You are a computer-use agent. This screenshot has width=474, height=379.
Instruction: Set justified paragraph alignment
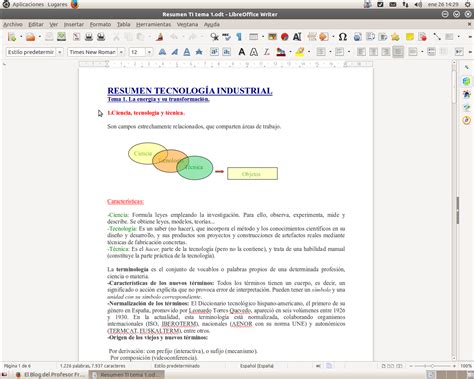point(398,52)
